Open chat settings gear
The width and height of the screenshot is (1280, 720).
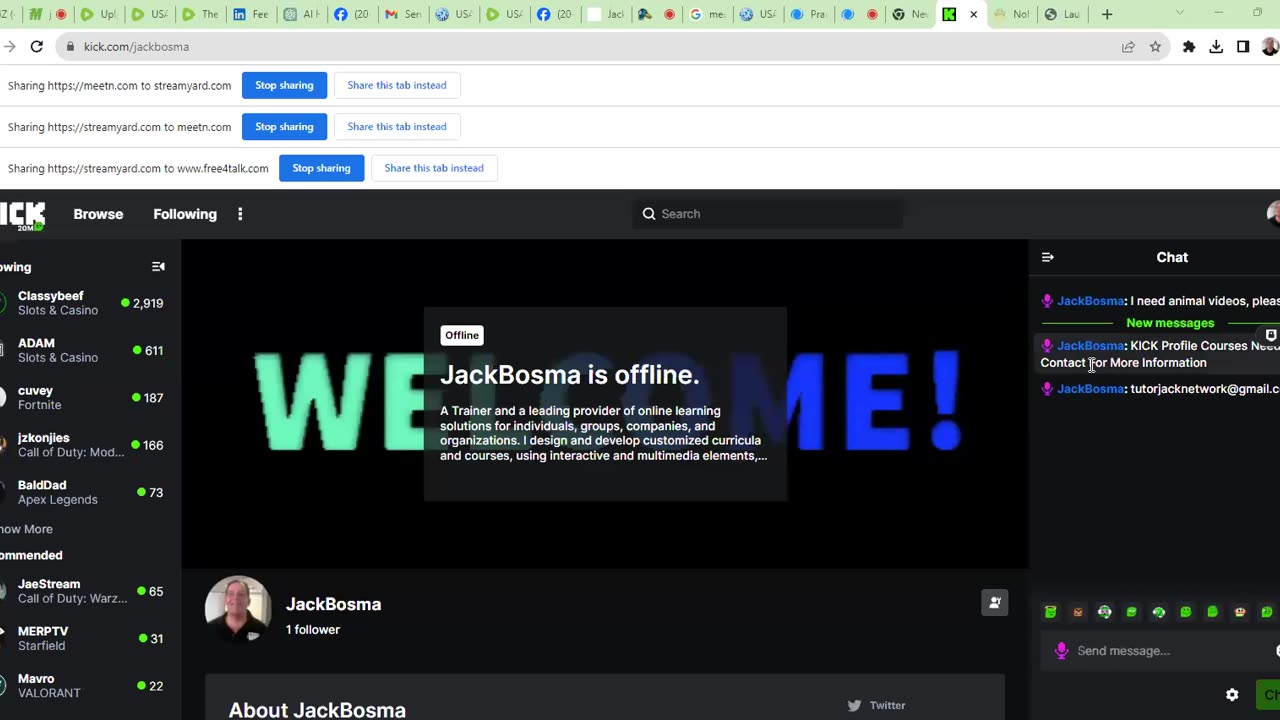coord(1232,694)
